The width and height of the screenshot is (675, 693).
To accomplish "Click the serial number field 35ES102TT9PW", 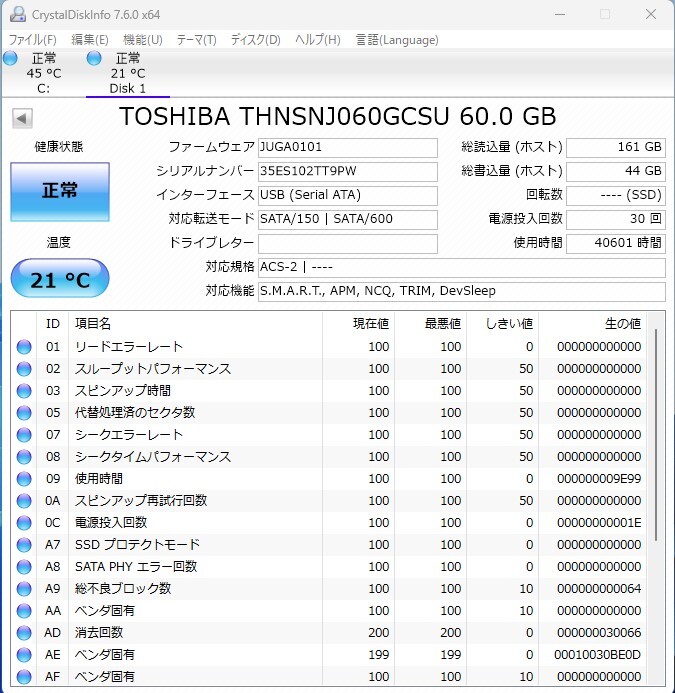I will pyautogui.click(x=347, y=171).
